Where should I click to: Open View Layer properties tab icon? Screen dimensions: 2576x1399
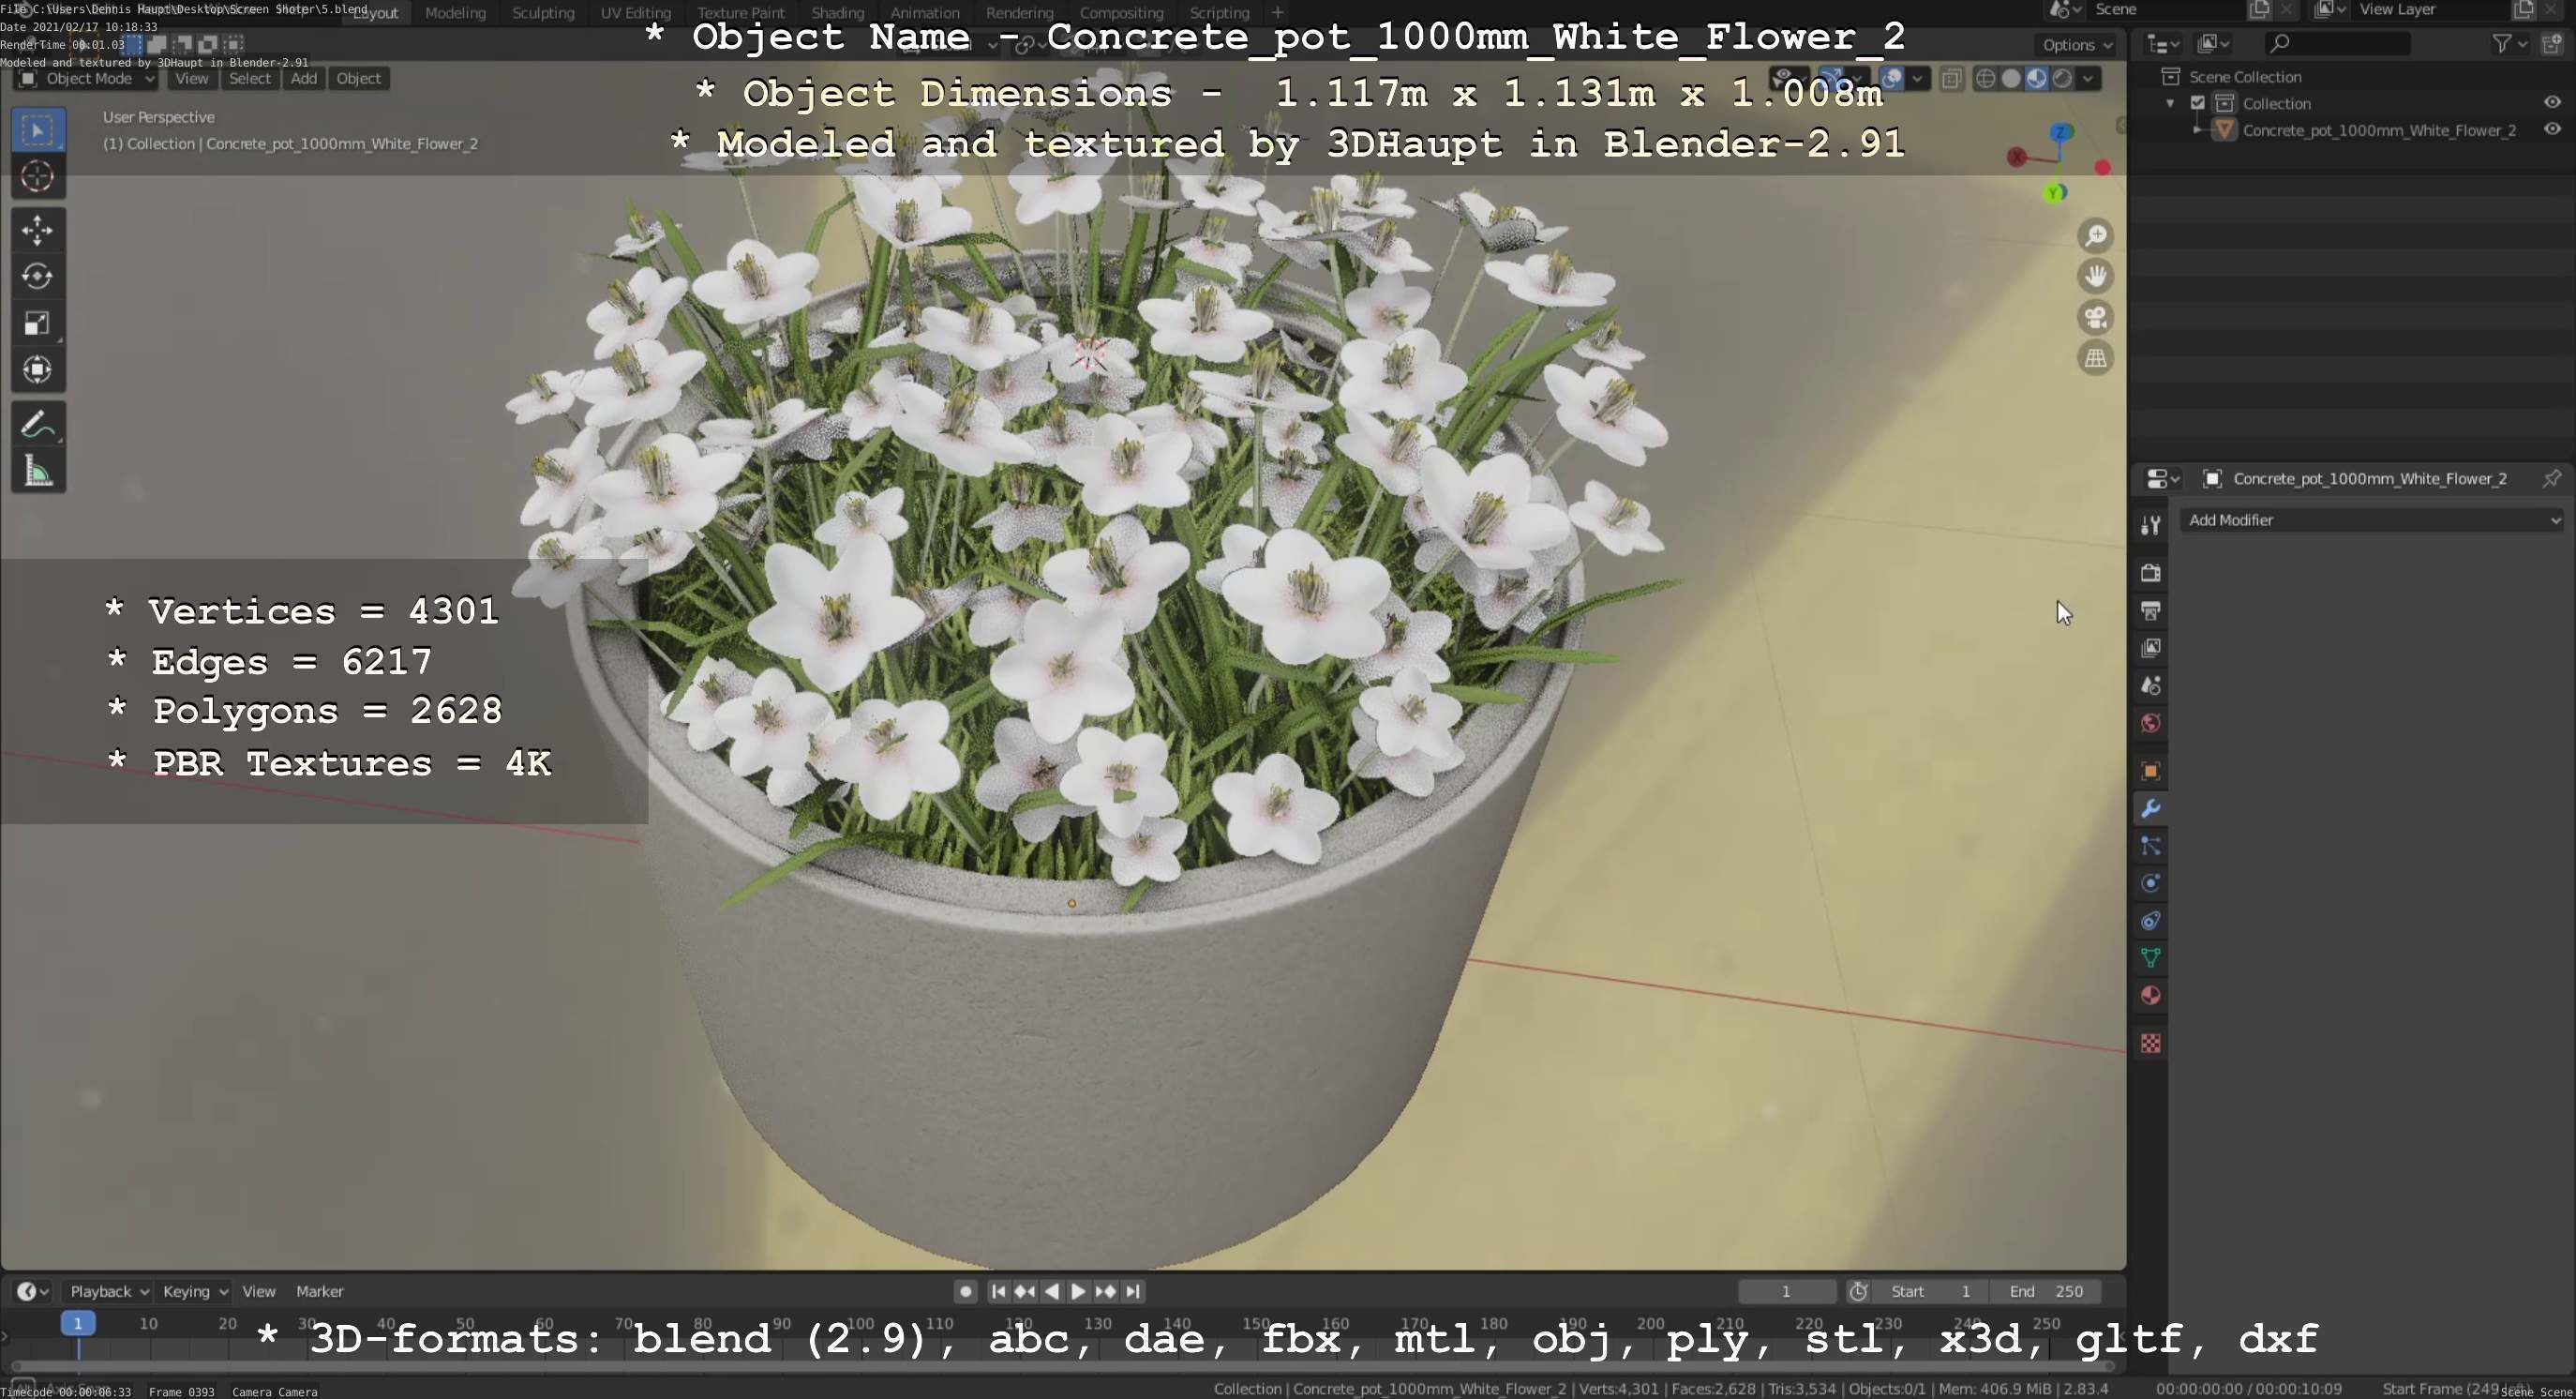click(x=2150, y=648)
